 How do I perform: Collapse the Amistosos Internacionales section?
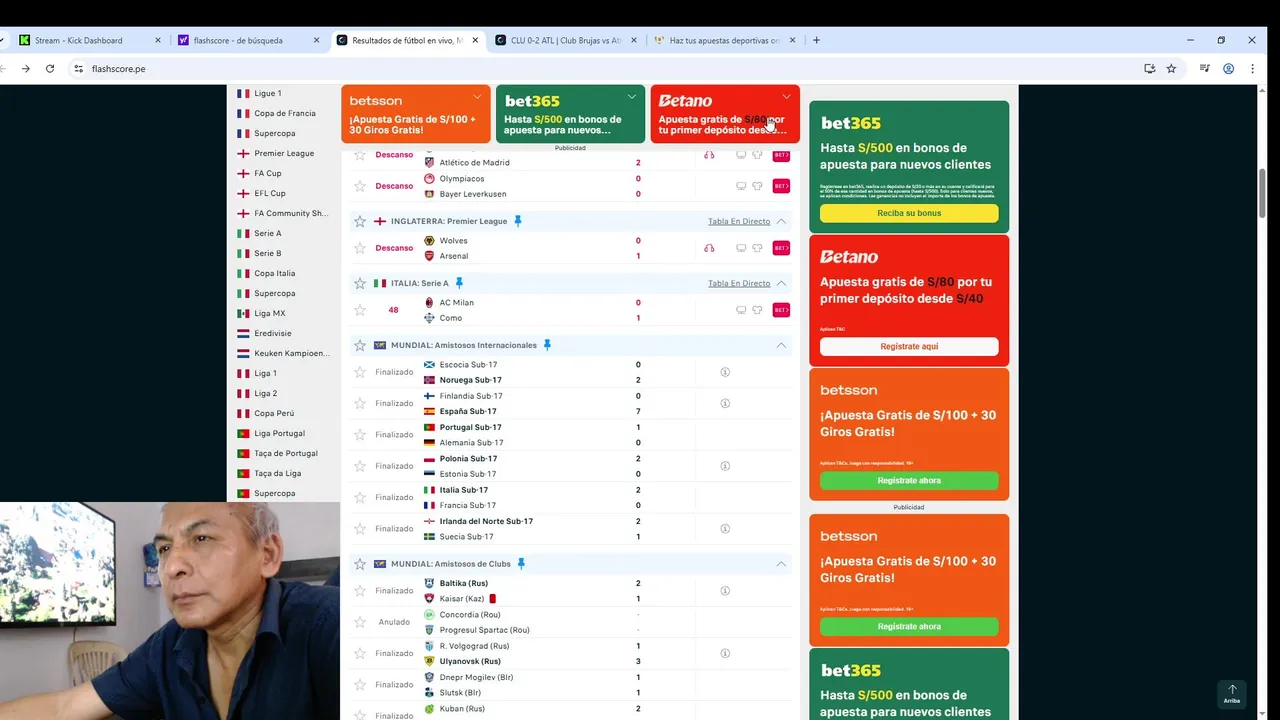click(x=781, y=345)
